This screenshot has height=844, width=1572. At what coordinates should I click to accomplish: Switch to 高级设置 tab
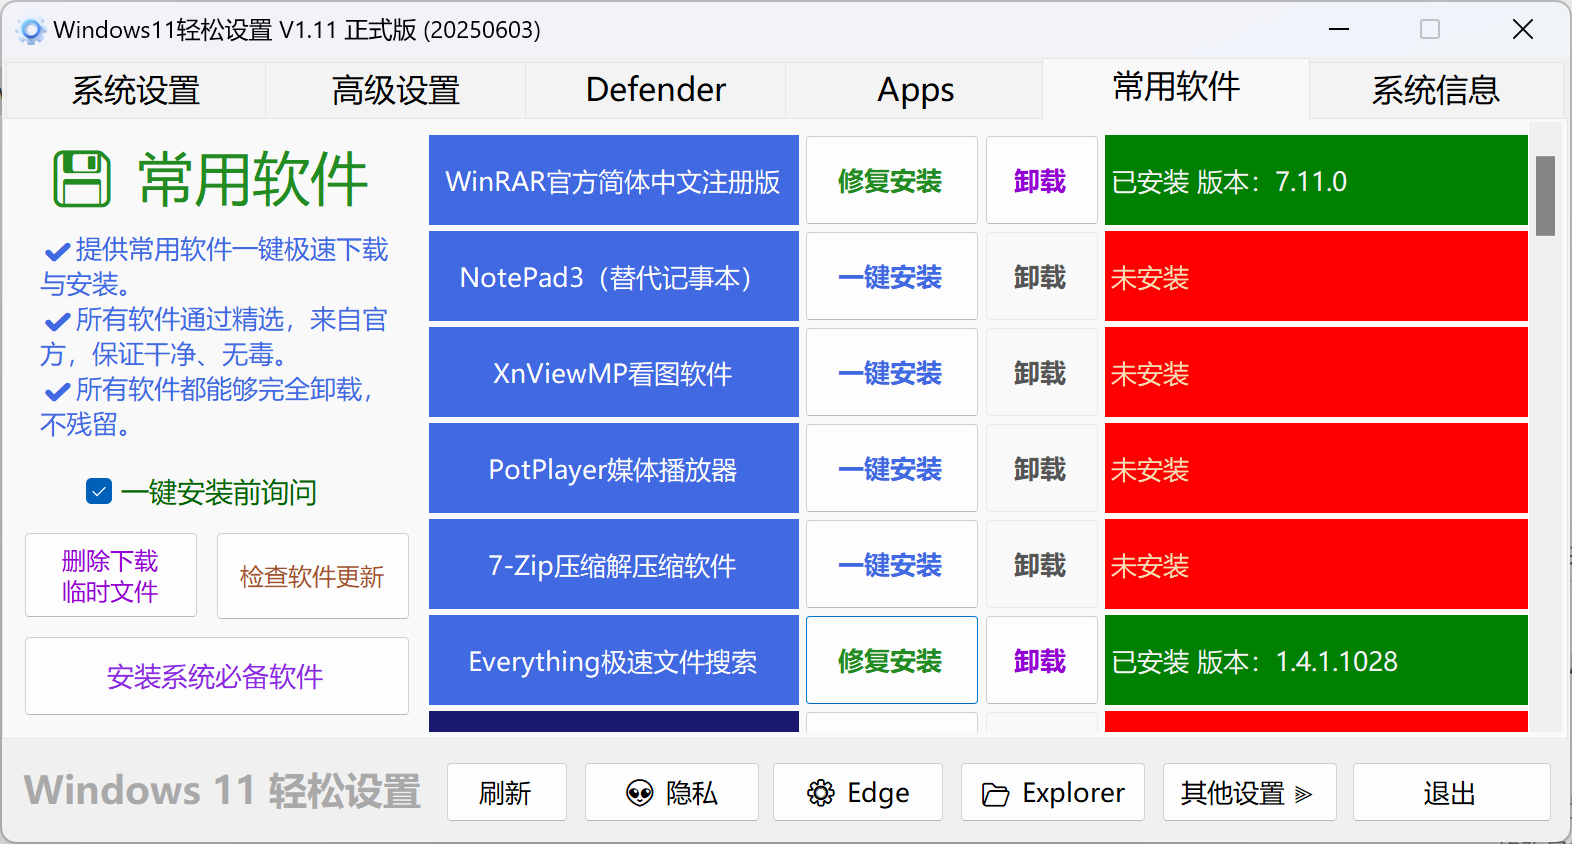click(395, 90)
